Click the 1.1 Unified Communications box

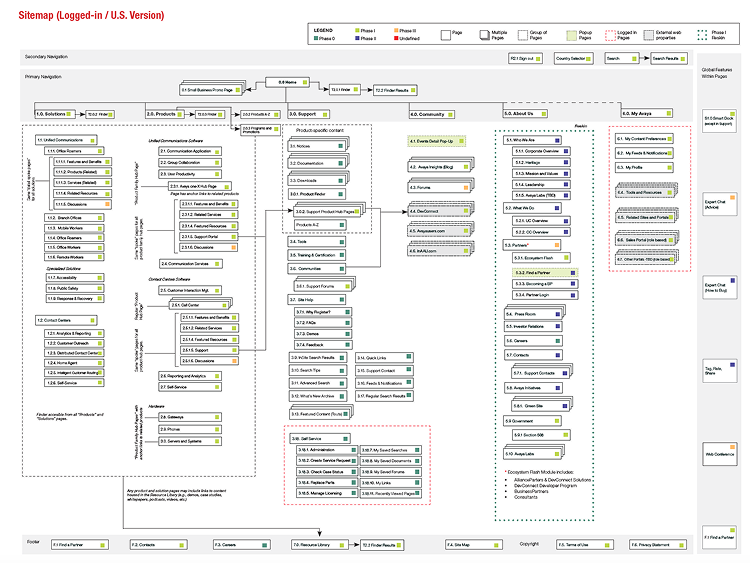[66, 140]
